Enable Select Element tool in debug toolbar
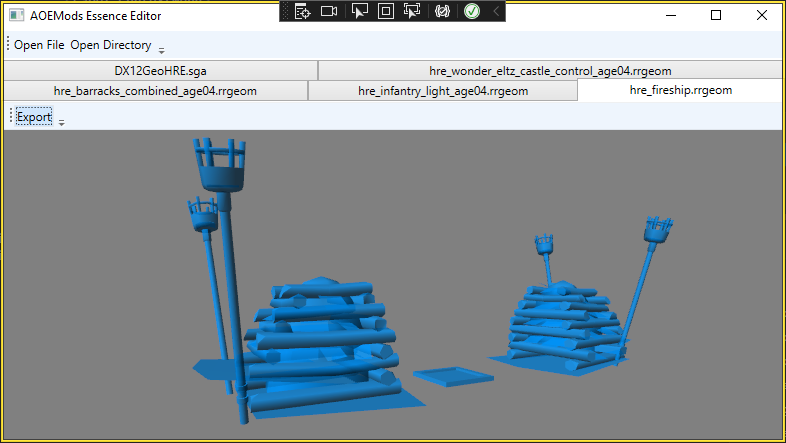The image size is (786, 443). coord(359,11)
